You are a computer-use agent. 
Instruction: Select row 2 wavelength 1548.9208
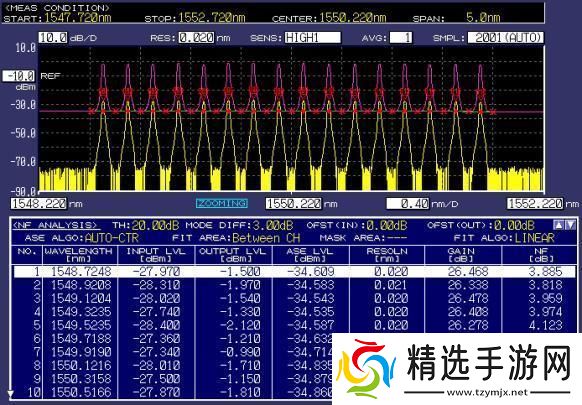(x=81, y=285)
